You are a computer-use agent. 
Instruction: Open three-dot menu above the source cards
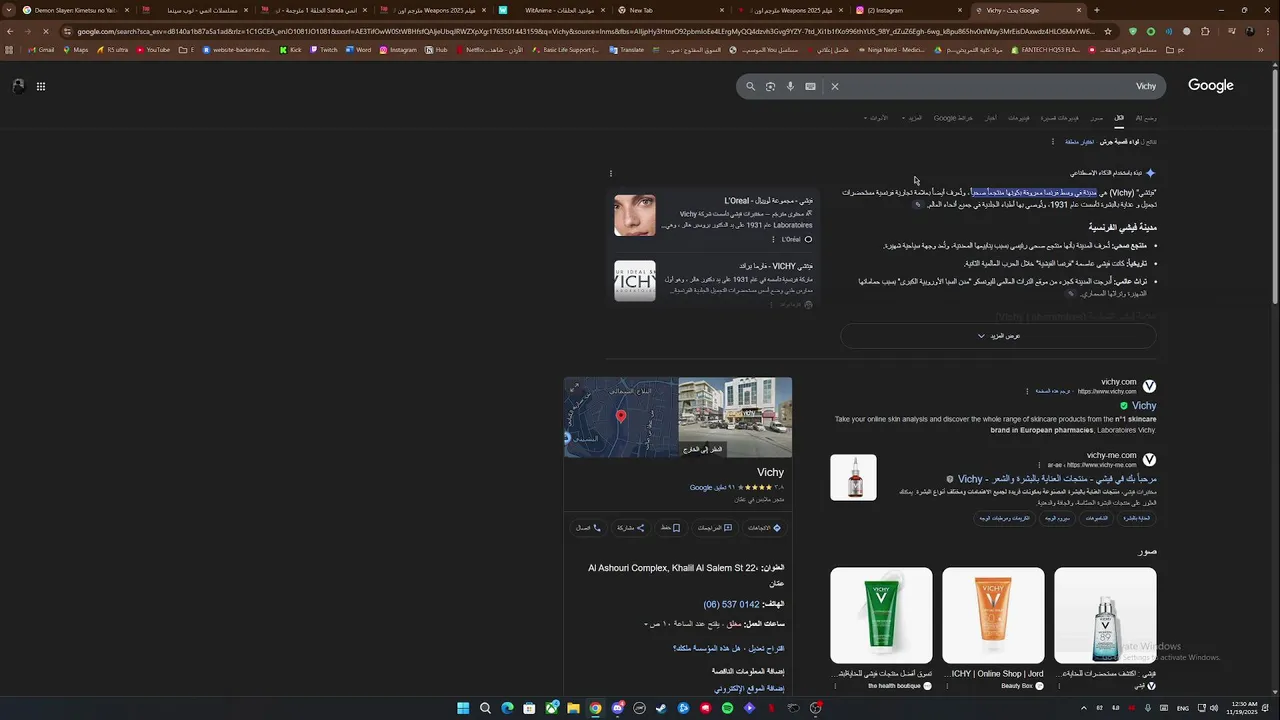(x=611, y=173)
